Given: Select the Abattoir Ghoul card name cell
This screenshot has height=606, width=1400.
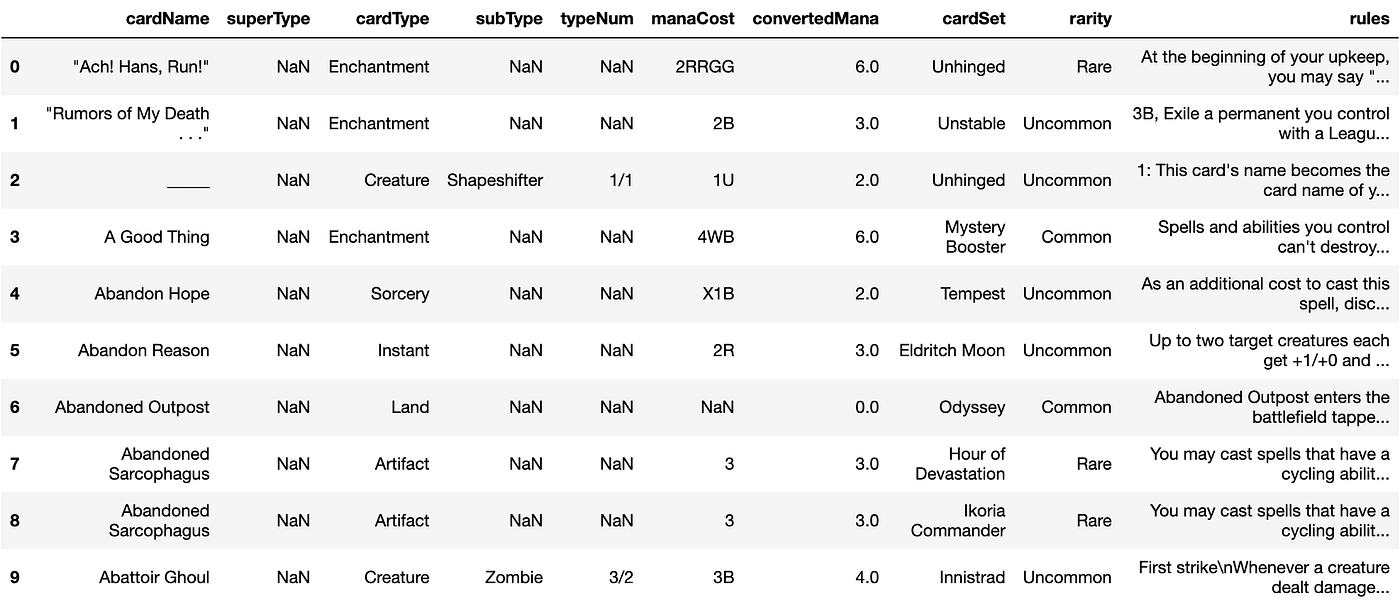Looking at the screenshot, I should [x=154, y=577].
